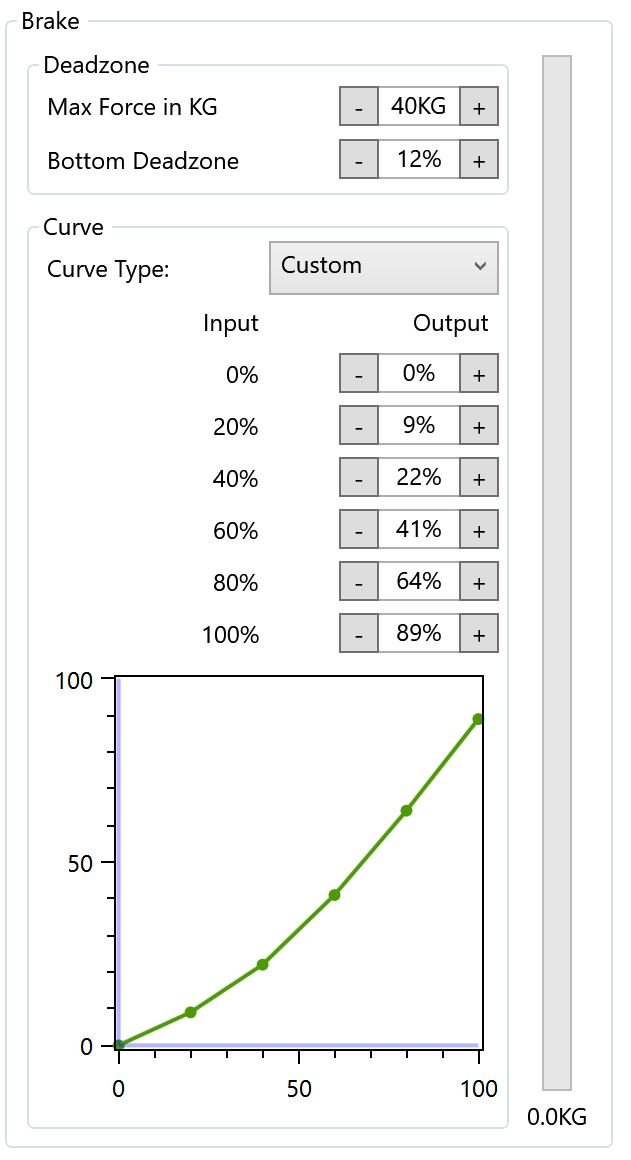This screenshot has width=631, height=1160.
Task: Increase output for 80% input
Action: click(479, 582)
